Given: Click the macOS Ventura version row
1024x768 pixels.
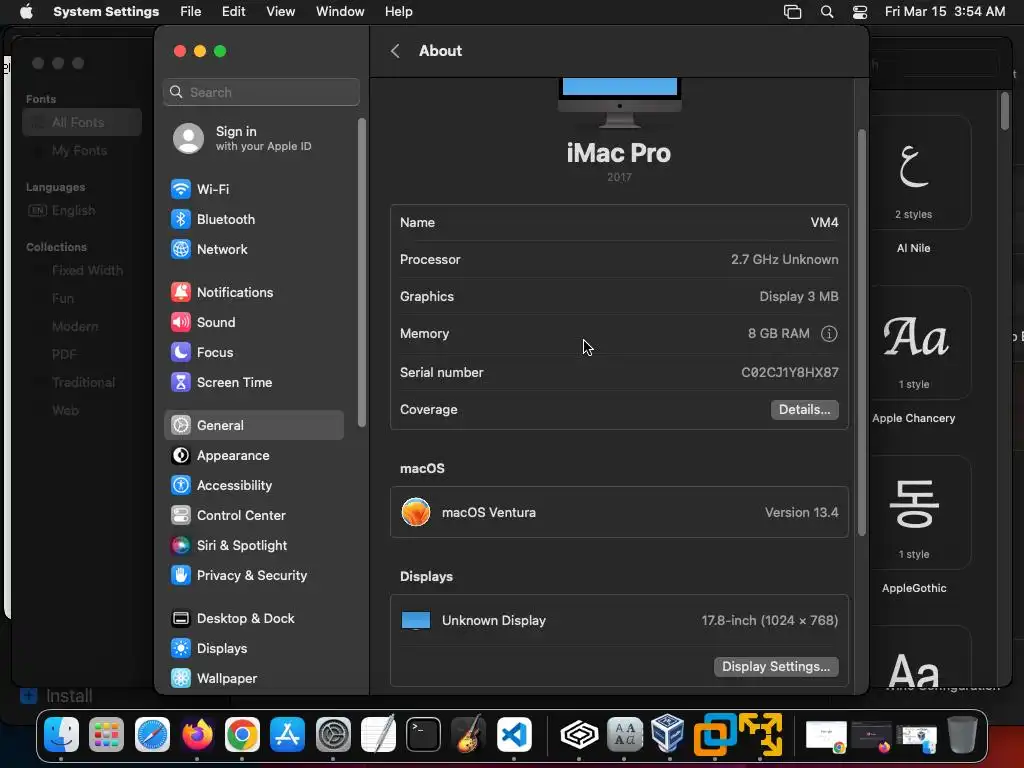Looking at the screenshot, I should 619,513.
